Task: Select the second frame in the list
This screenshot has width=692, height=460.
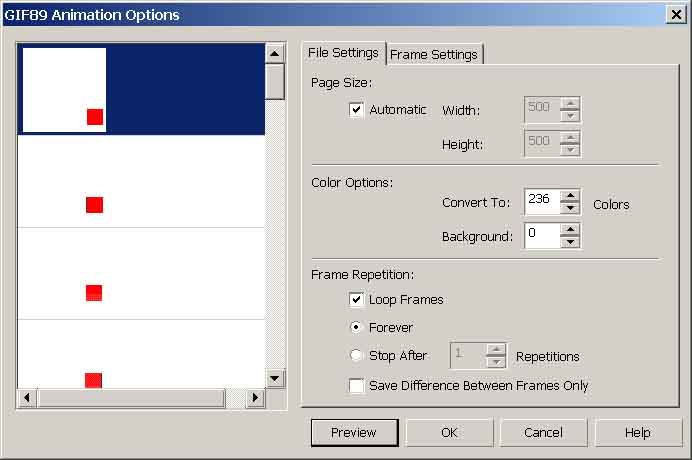Action: [x=141, y=181]
